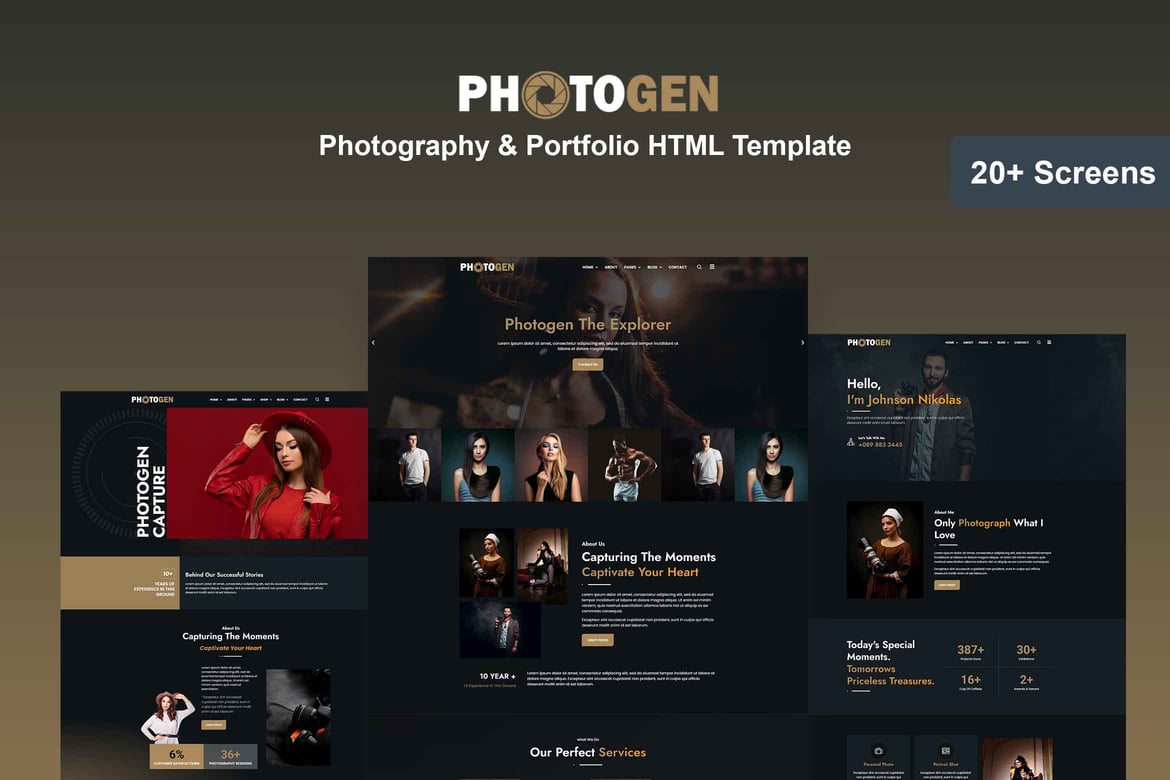Open the woman in red hat hero image
This screenshot has width=1170, height=780.
(267, 473)
